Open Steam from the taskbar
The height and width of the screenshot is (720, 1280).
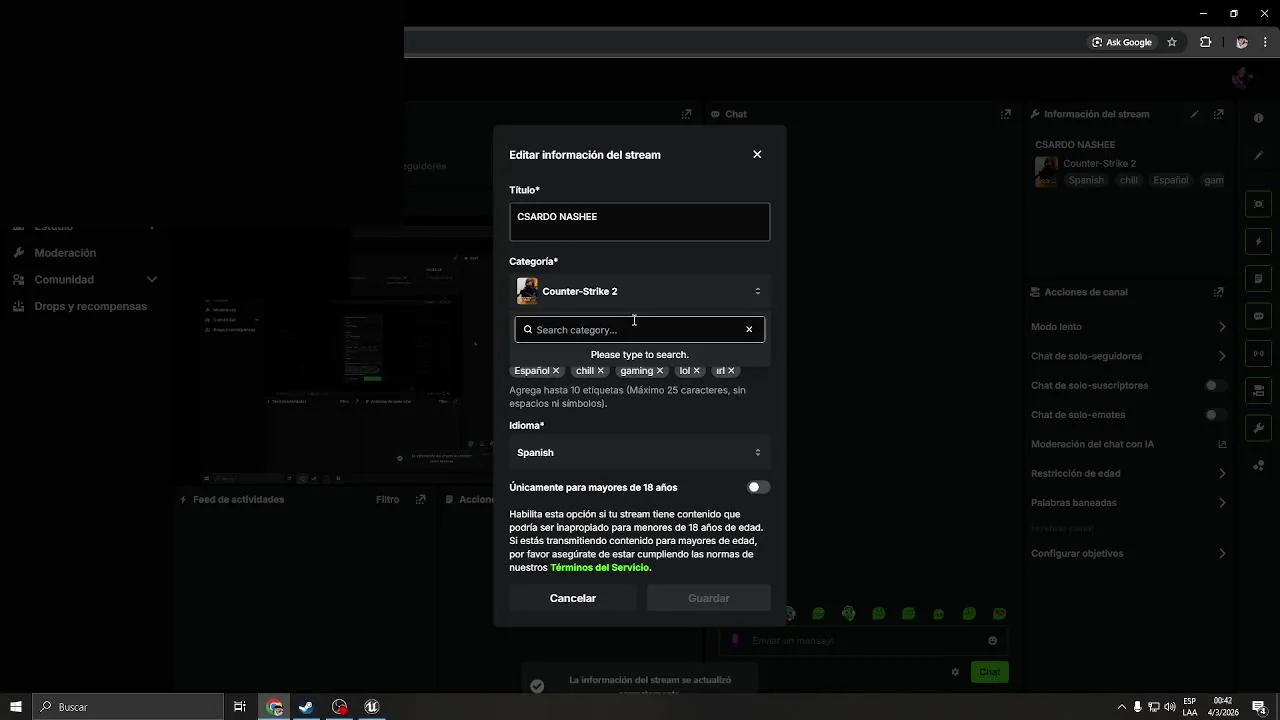pyautogui.click(x=306, y=707)
